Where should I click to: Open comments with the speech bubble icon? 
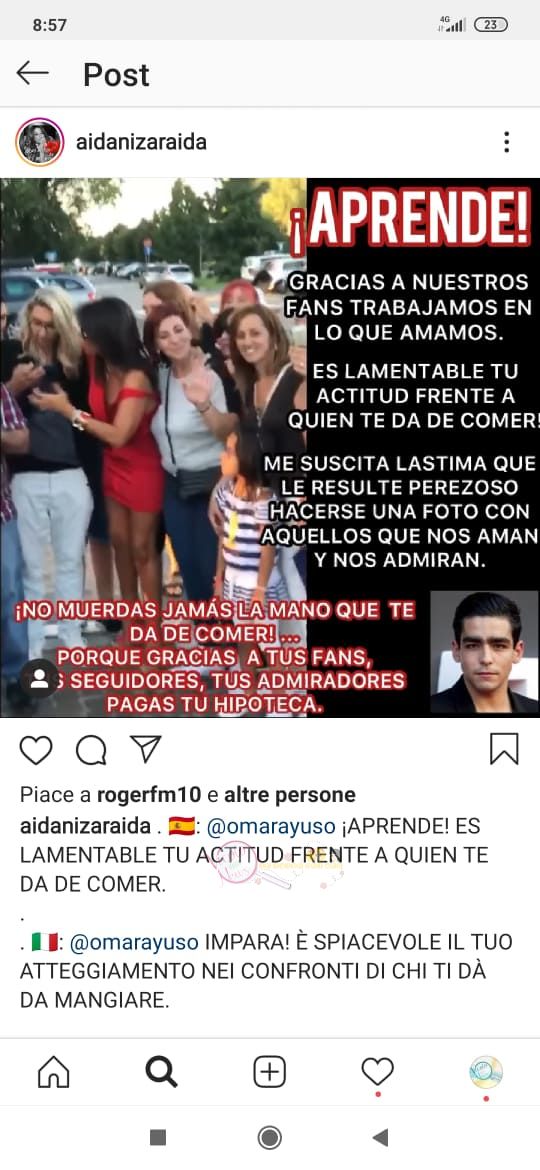(91, 750)
